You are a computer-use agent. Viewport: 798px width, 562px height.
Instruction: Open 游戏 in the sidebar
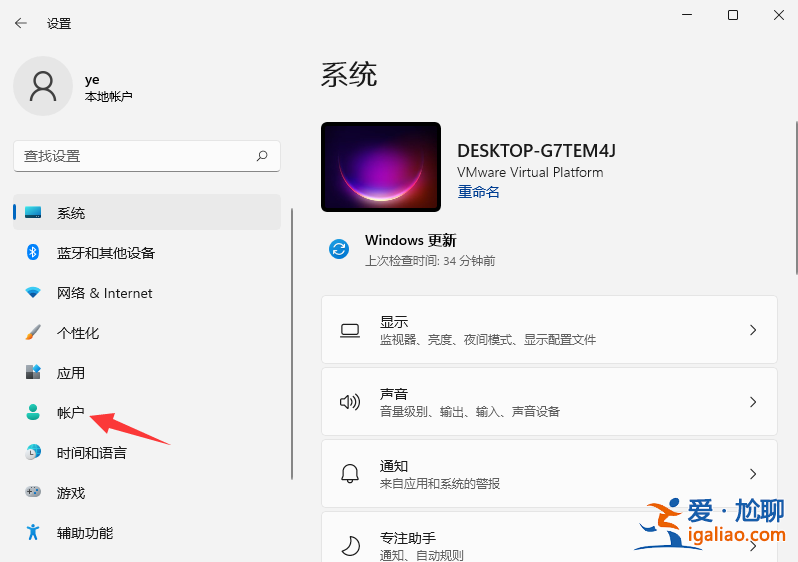coord(147,492)
